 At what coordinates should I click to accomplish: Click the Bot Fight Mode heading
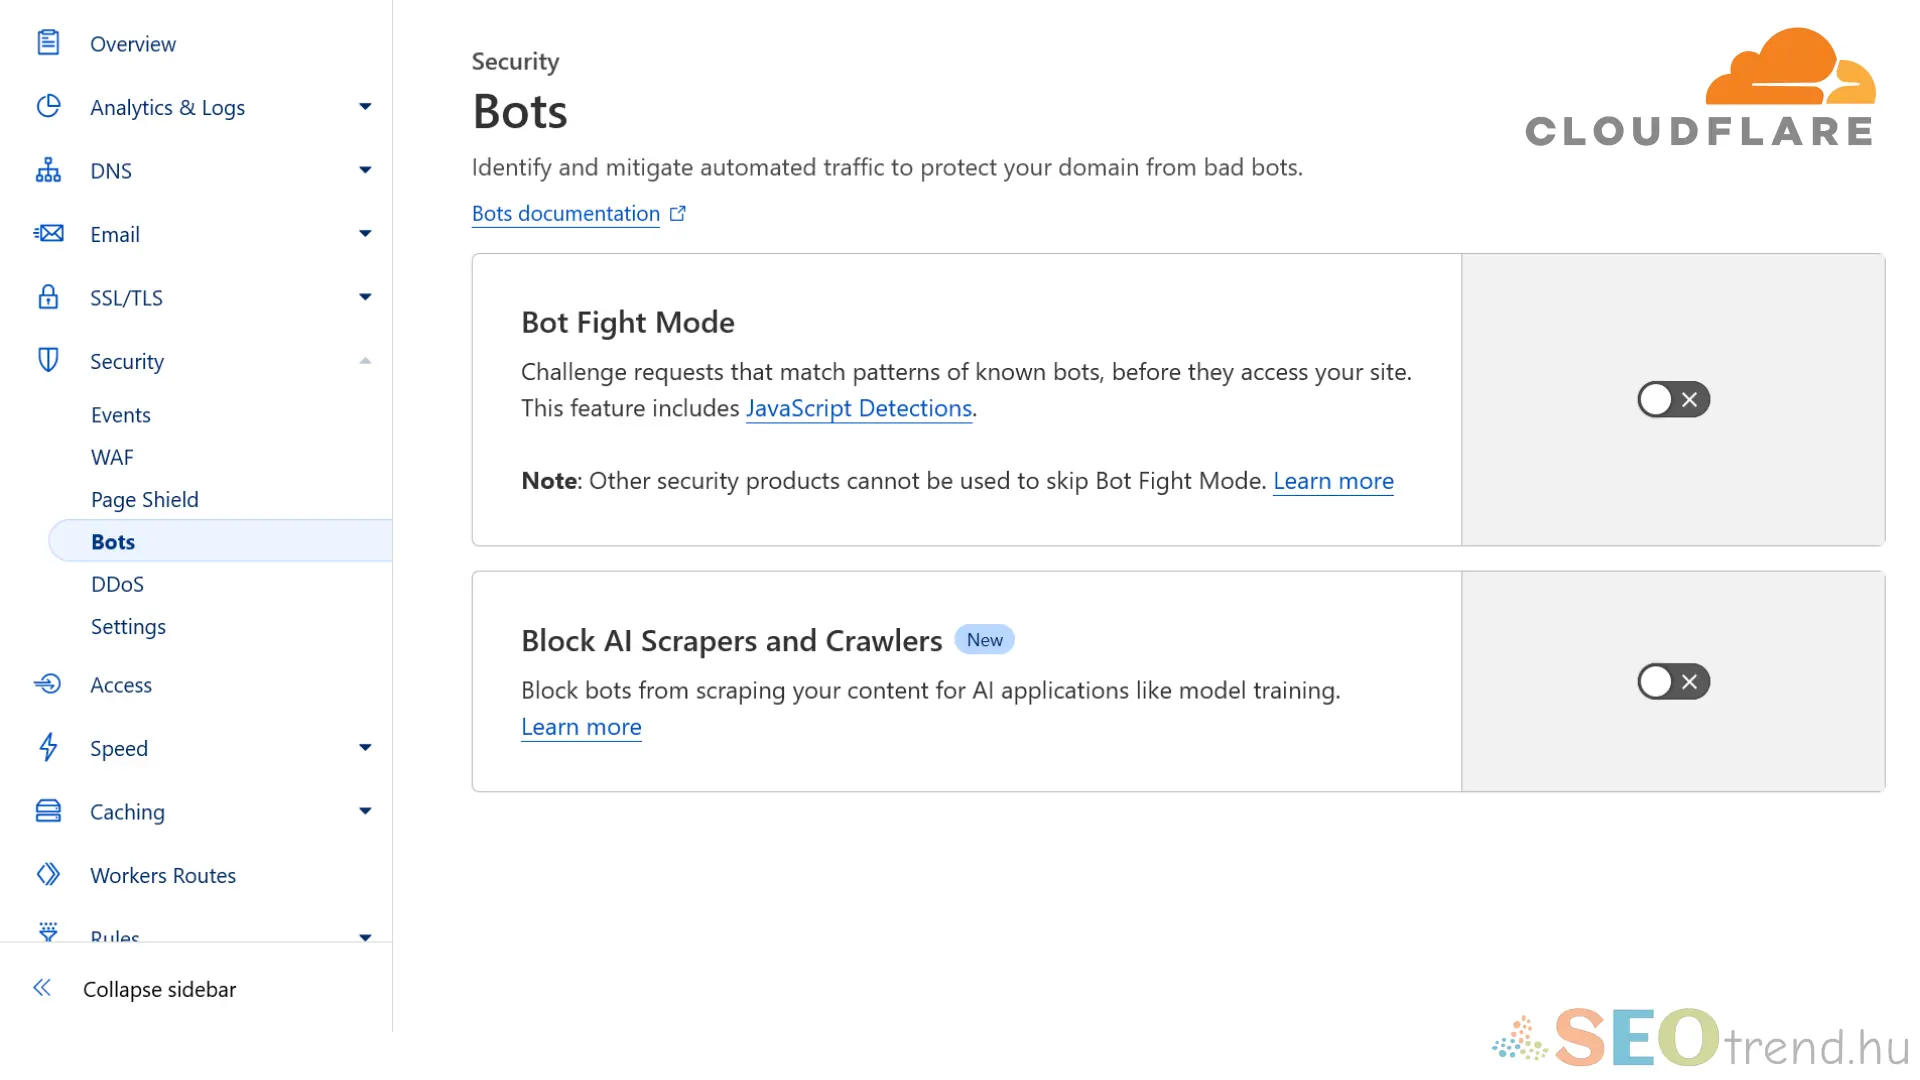(x=628, y=322)
